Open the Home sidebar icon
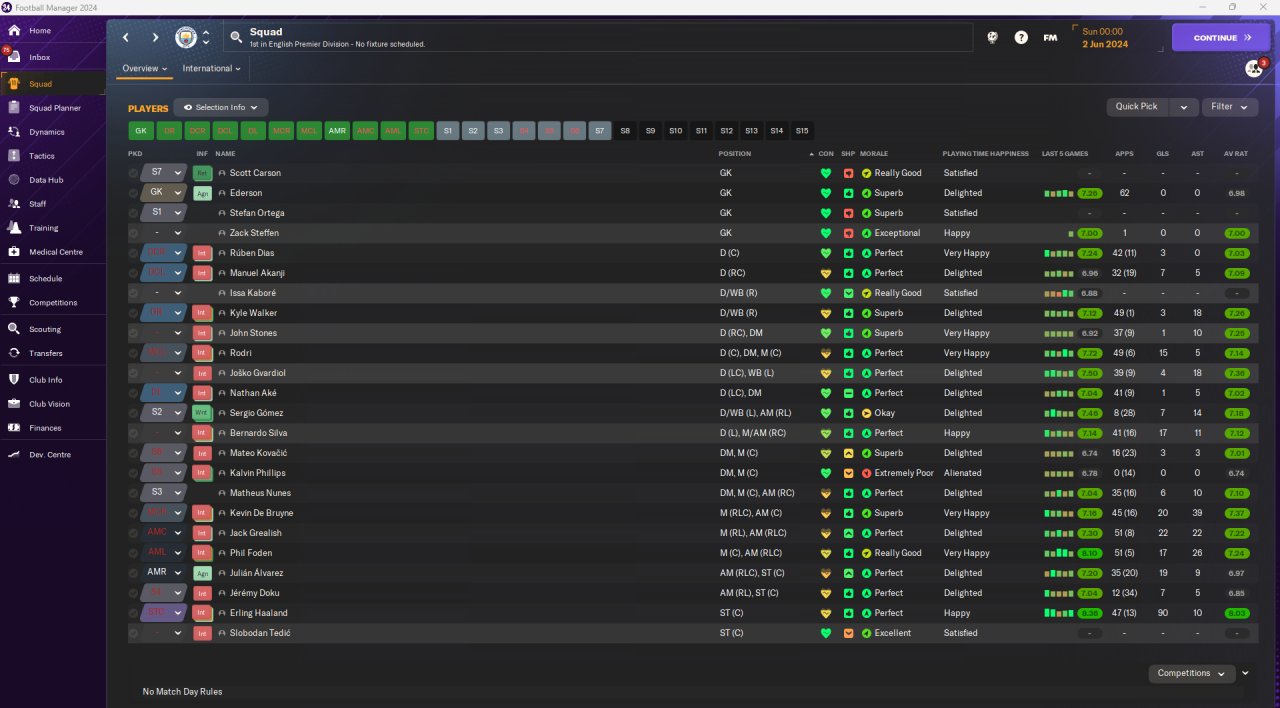Viewport: 1280px width, 708px height. [14, 31]
